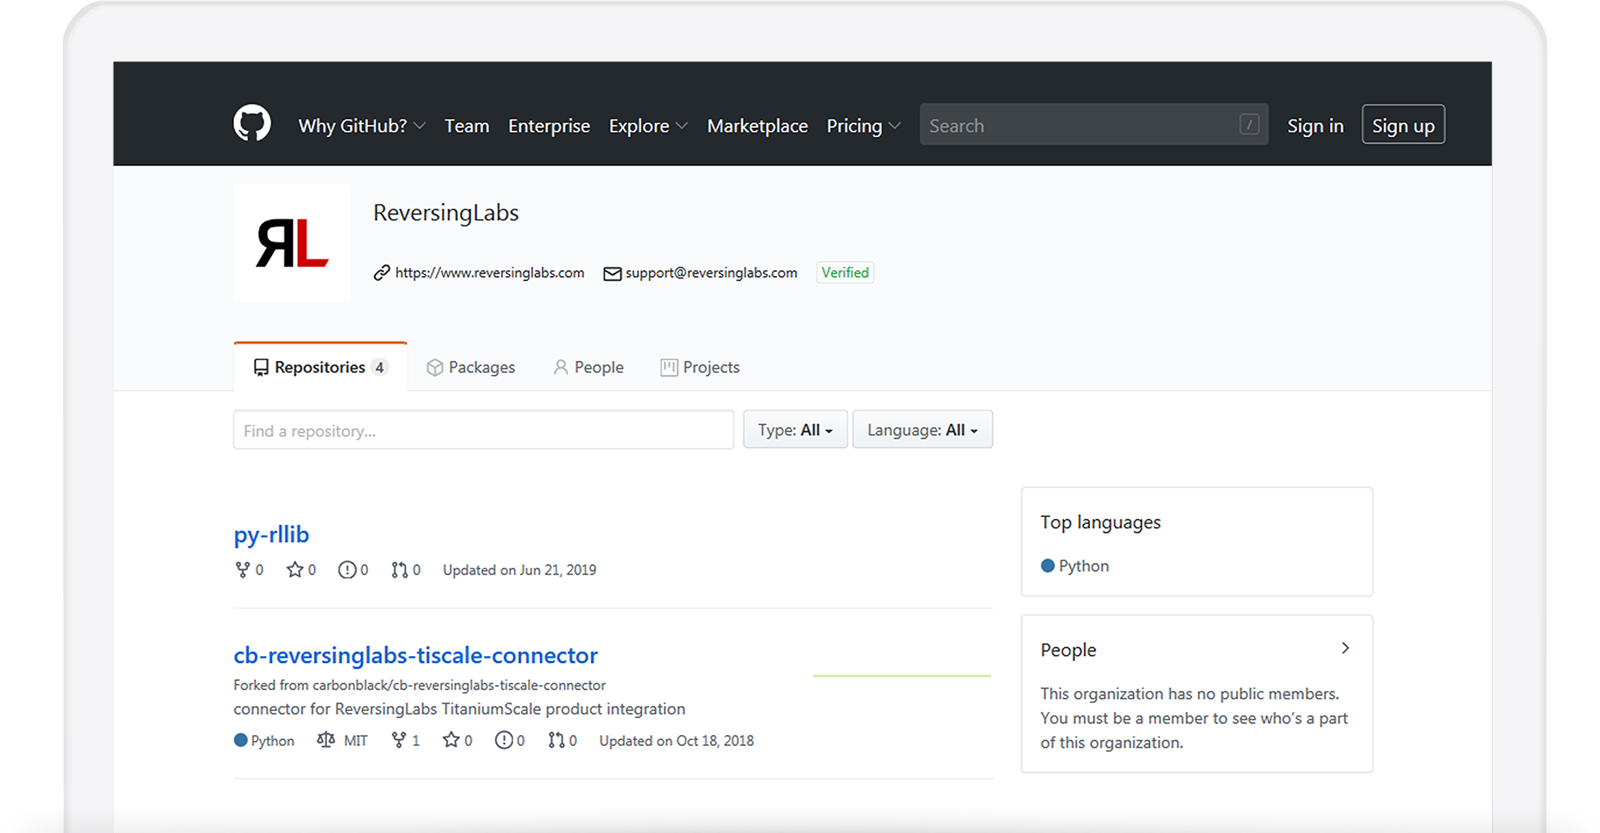
Task: Open the Language: All filter dropdown
Action: click(x=922, y=430)
